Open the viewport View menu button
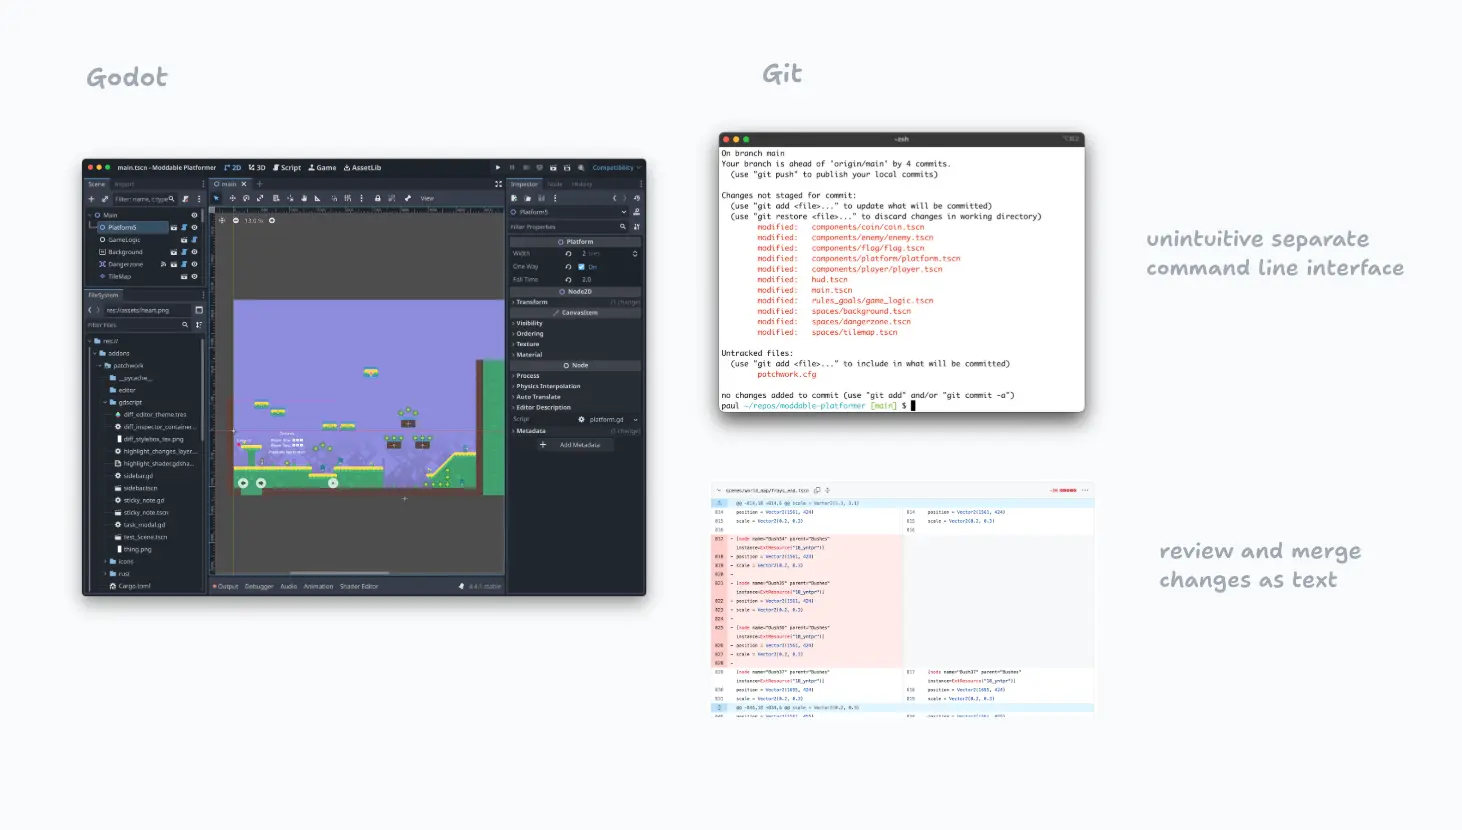 427,198
